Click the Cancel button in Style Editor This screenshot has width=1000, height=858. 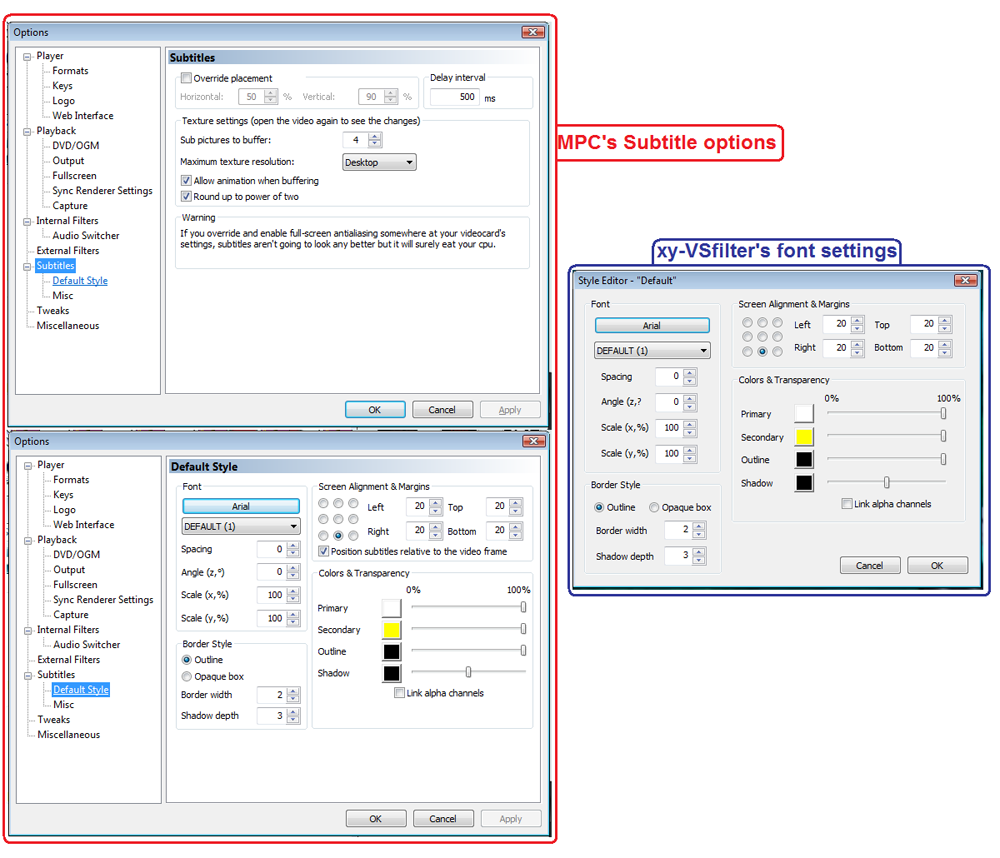(x=870, y=565)
